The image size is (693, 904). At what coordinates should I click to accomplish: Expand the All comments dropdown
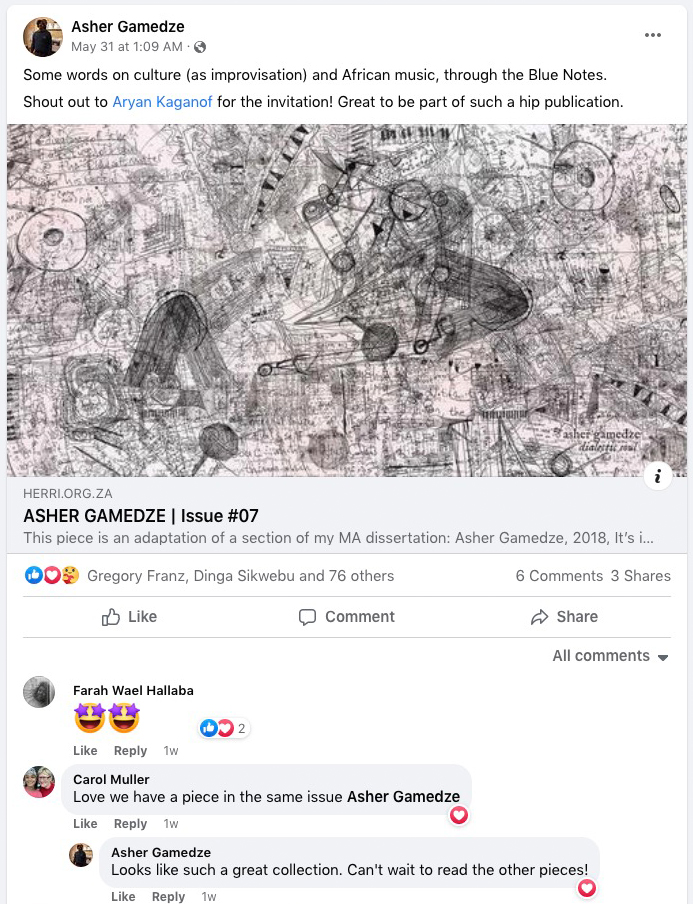click(x=611, y=656)
